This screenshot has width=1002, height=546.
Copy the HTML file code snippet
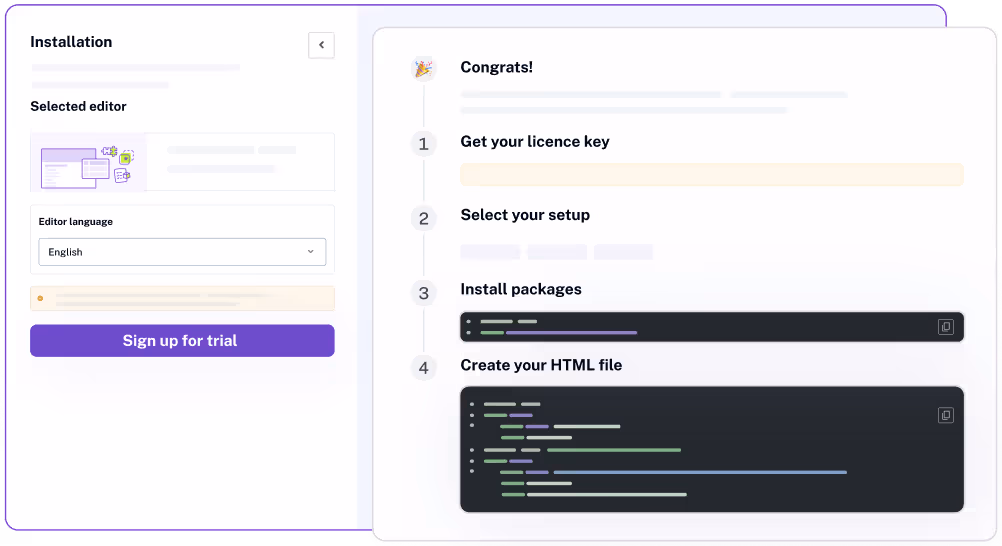click(945, 415)
